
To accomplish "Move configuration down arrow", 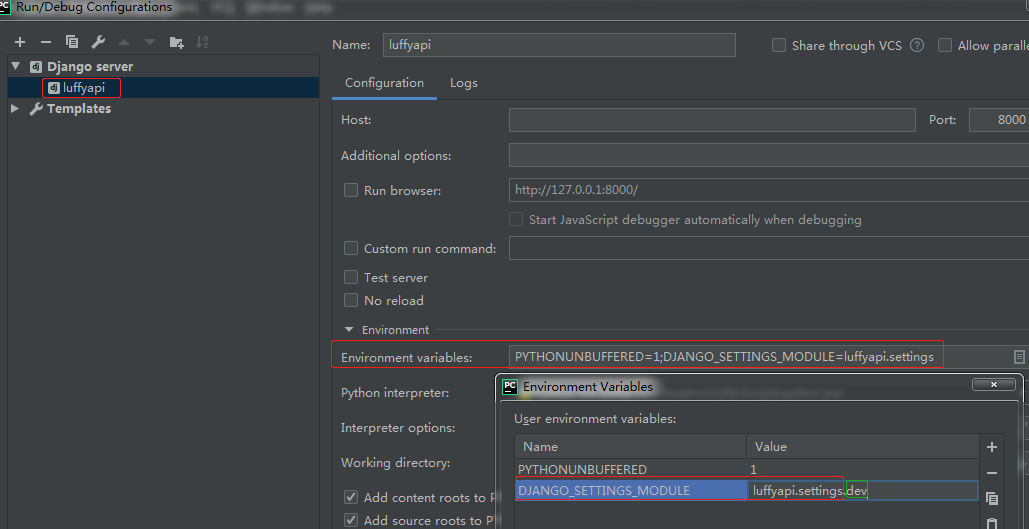I will tap(150, 42).
